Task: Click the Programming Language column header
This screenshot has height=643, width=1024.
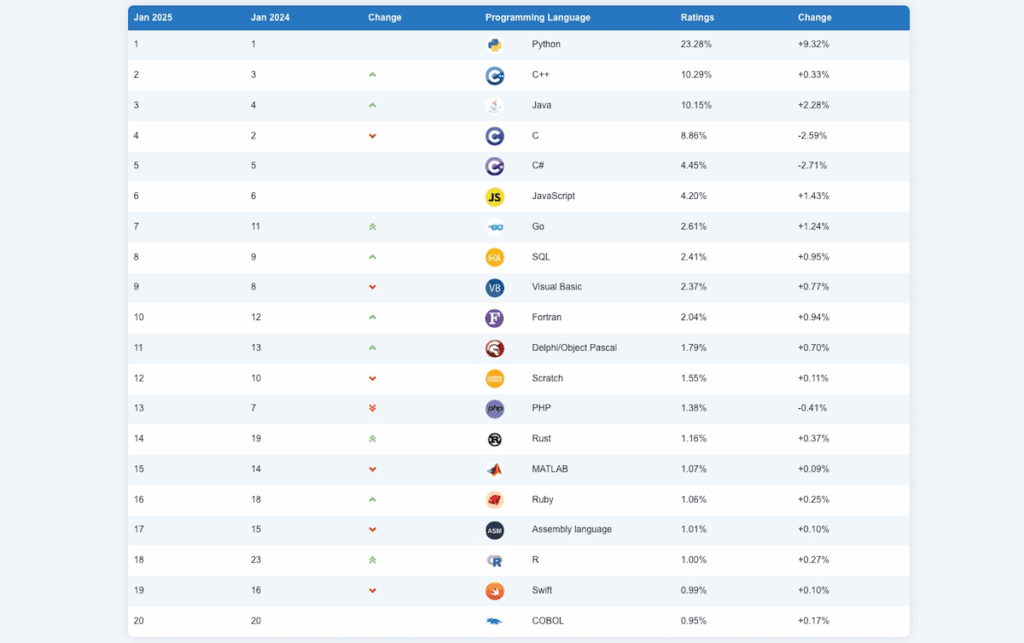Action: (x=537, y=18)
